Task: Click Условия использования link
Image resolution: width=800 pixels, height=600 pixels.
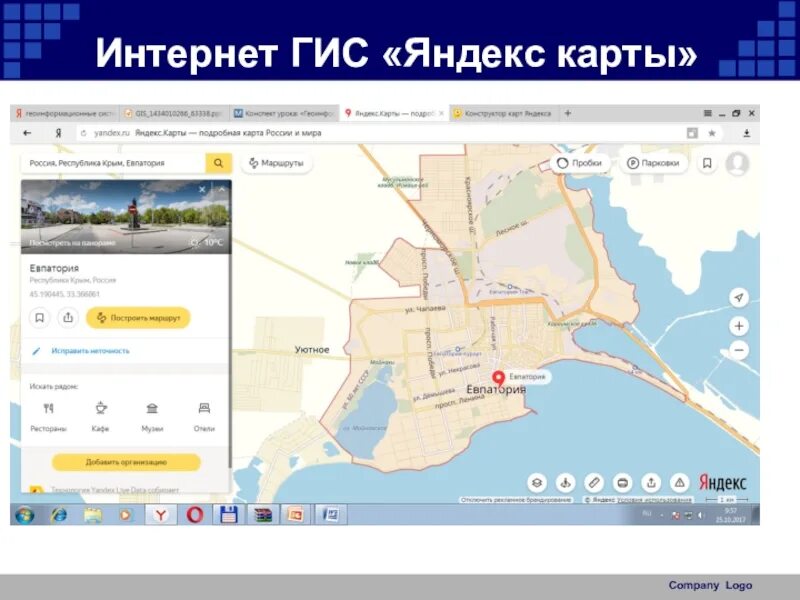Action: (655, 500)
